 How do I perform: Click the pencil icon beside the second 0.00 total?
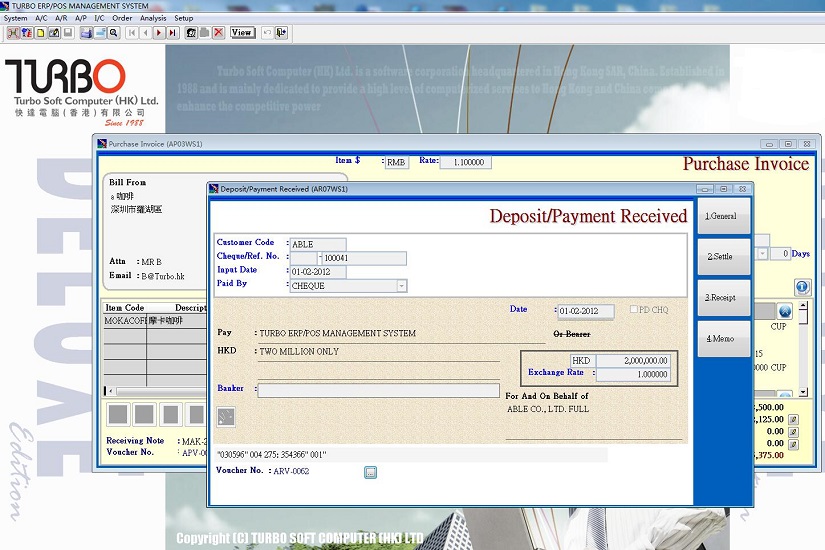[793, 444]
